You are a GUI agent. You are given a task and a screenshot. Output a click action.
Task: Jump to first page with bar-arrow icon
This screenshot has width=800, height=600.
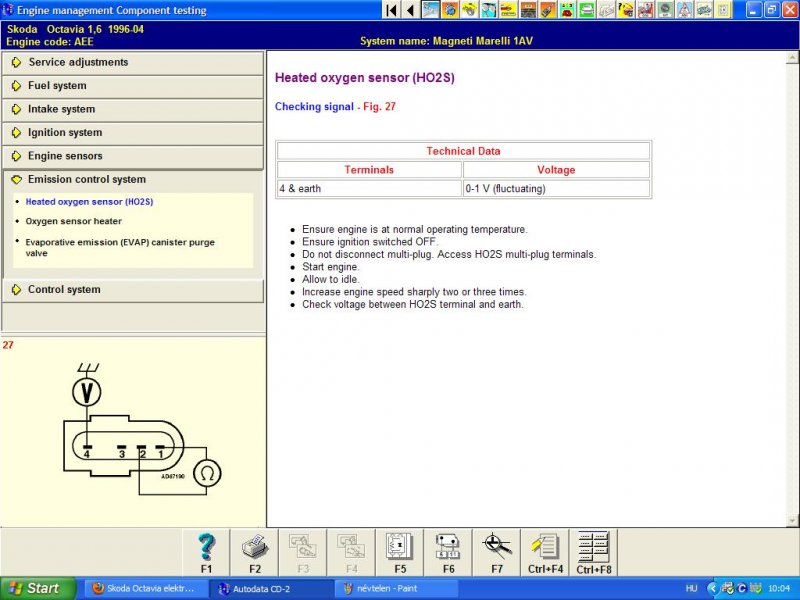[x=391, y=10]
